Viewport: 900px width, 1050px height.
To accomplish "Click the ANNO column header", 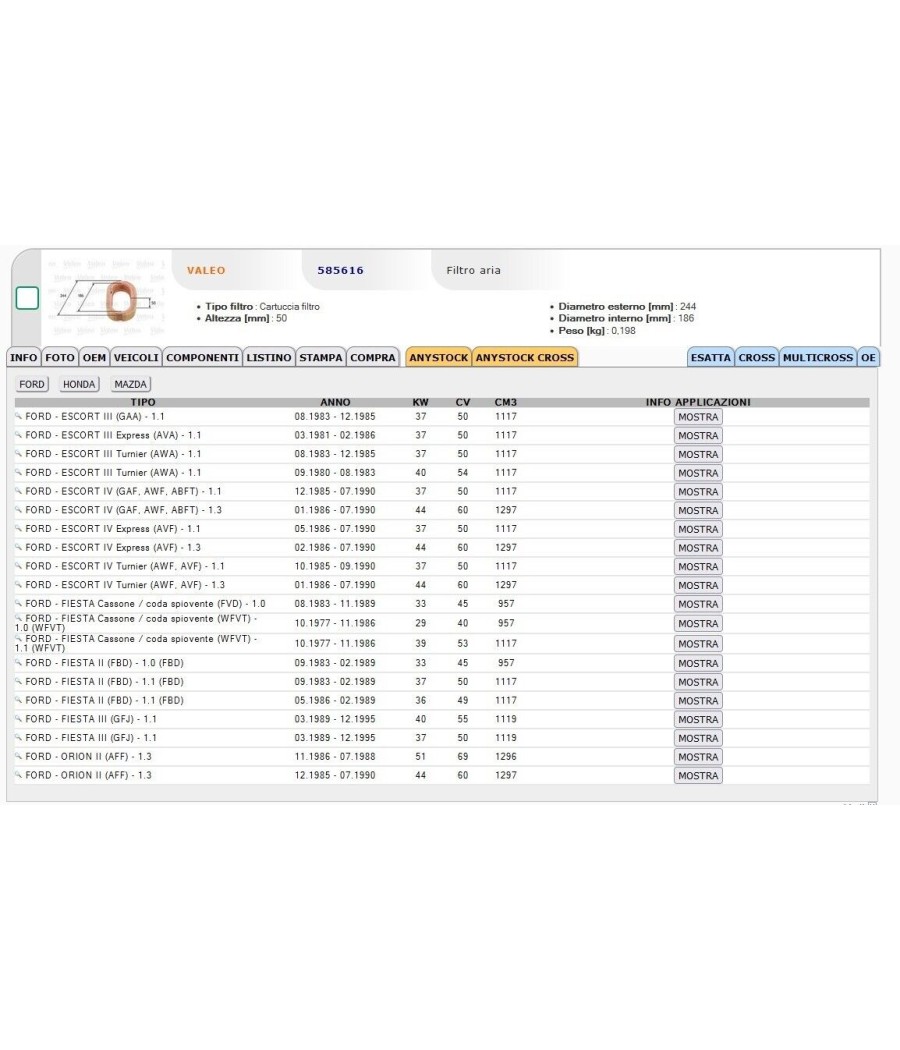I will [x=335, y=402].
